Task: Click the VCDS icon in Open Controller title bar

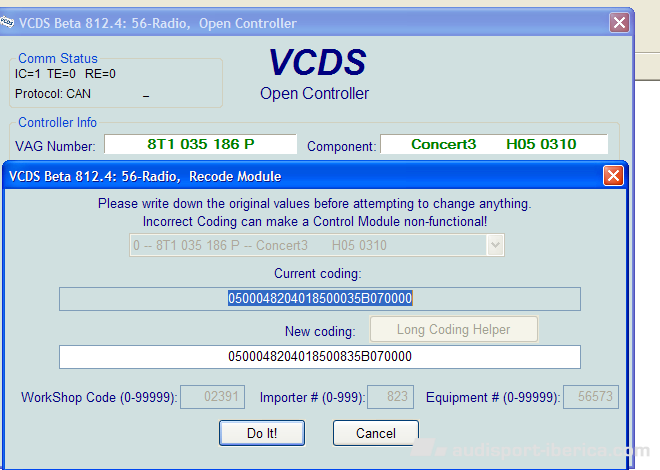Action: click(x=7, y=22)
